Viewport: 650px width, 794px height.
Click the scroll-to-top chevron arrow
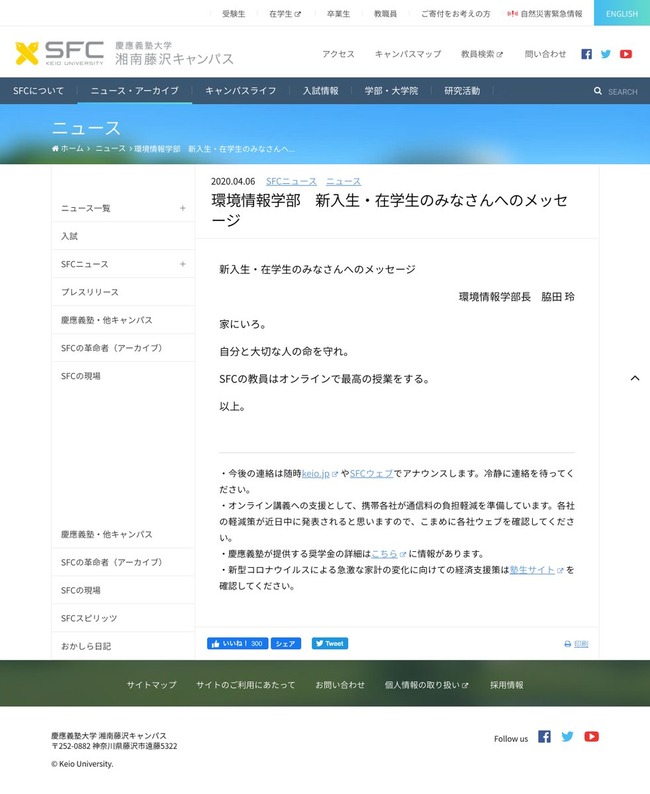635,378
